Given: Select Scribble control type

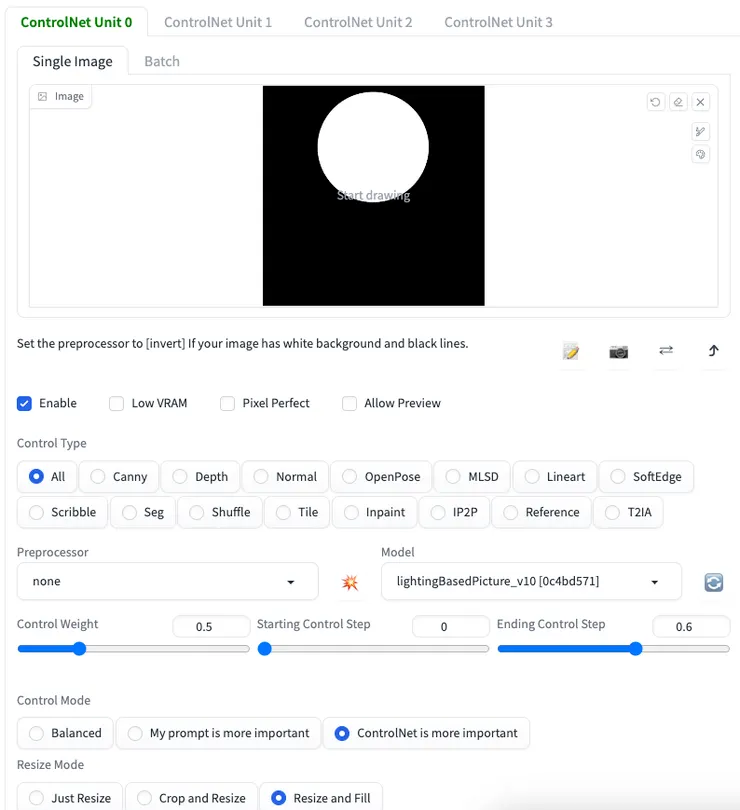Looking at the screenshot, I should [63, 512].
